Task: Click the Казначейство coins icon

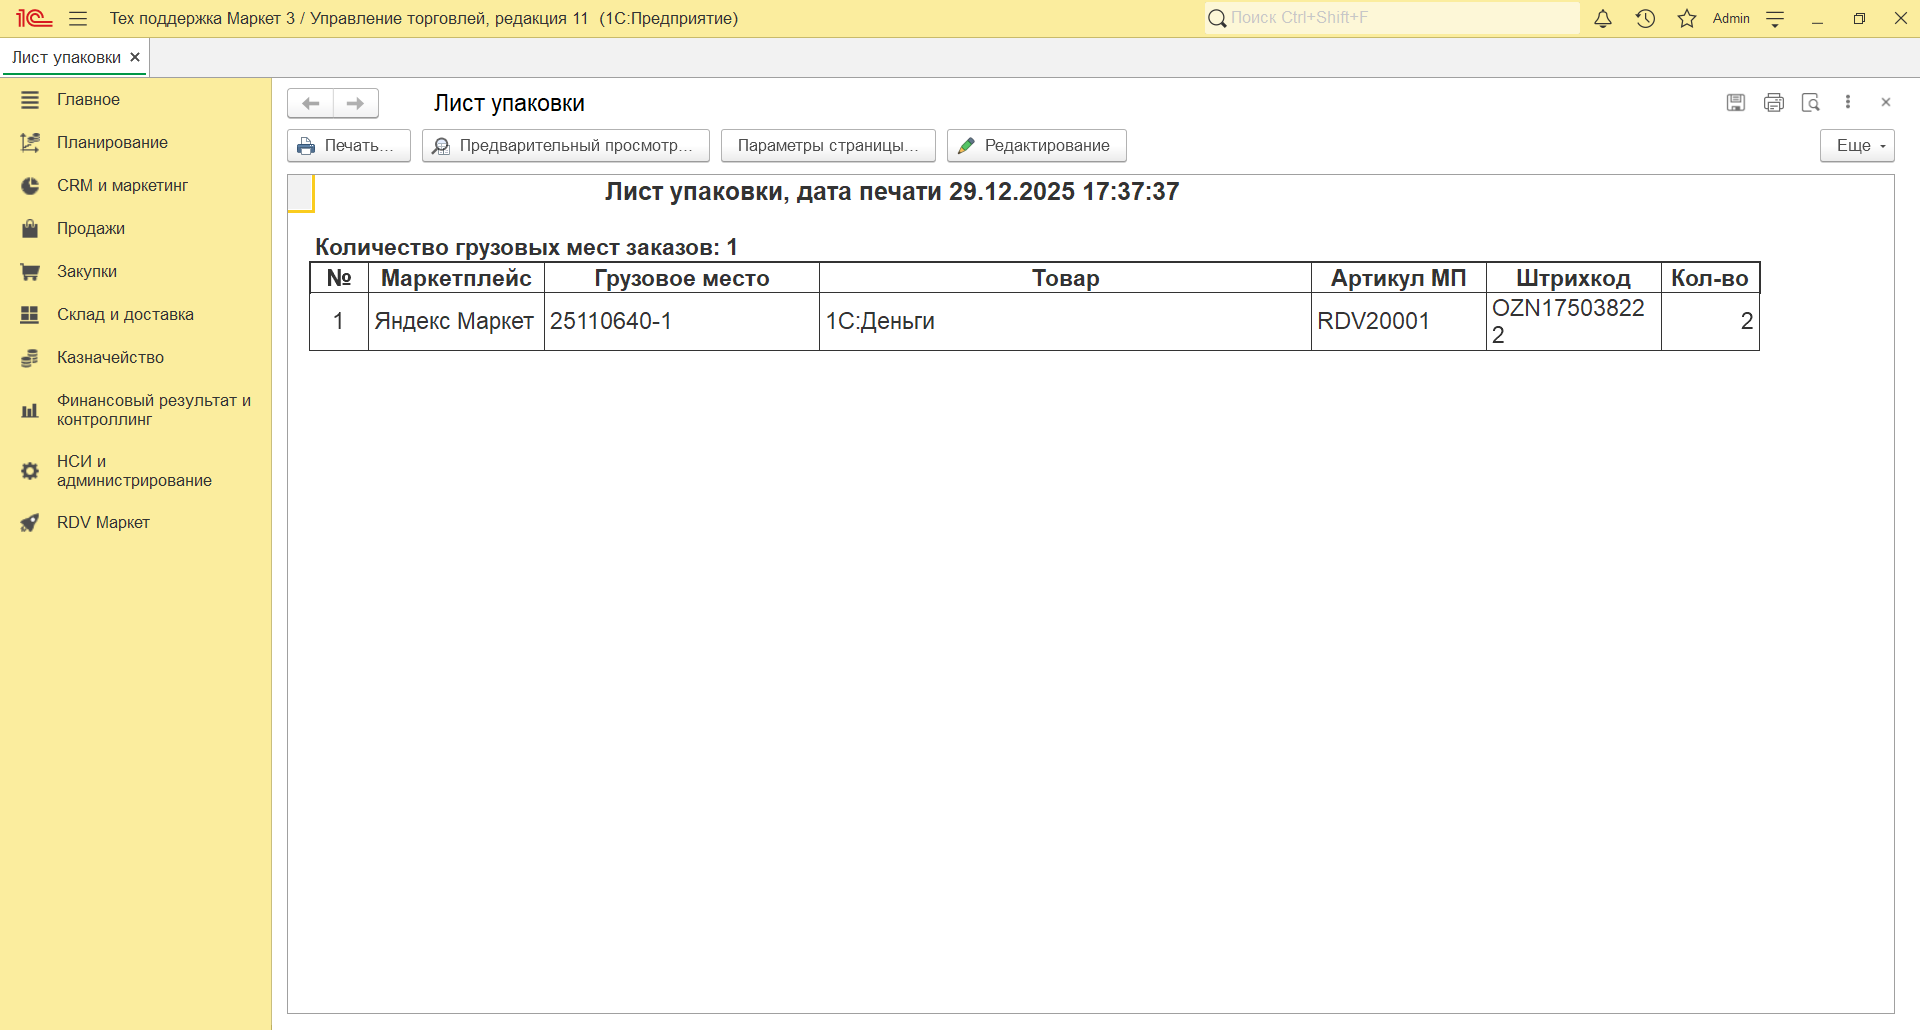Action: tap(30, 358)
